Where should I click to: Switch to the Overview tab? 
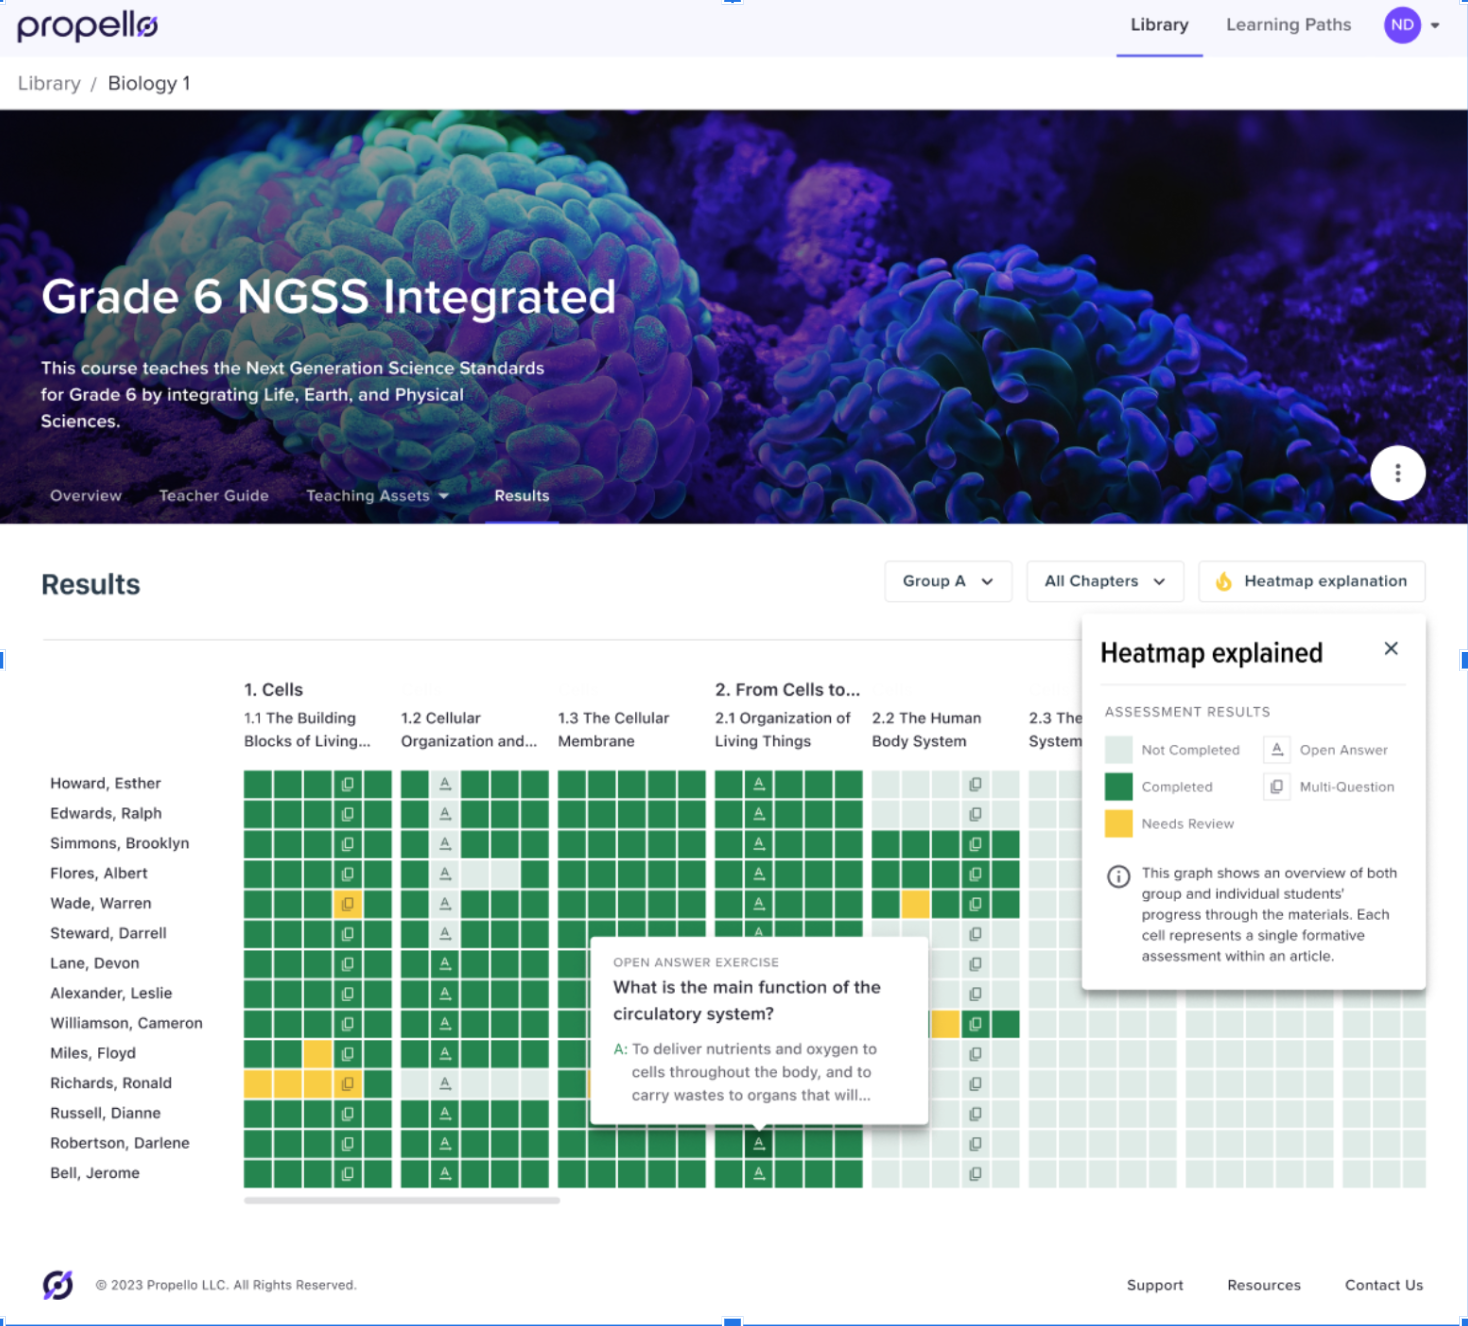pyautogui.click(x=85, y=495)
